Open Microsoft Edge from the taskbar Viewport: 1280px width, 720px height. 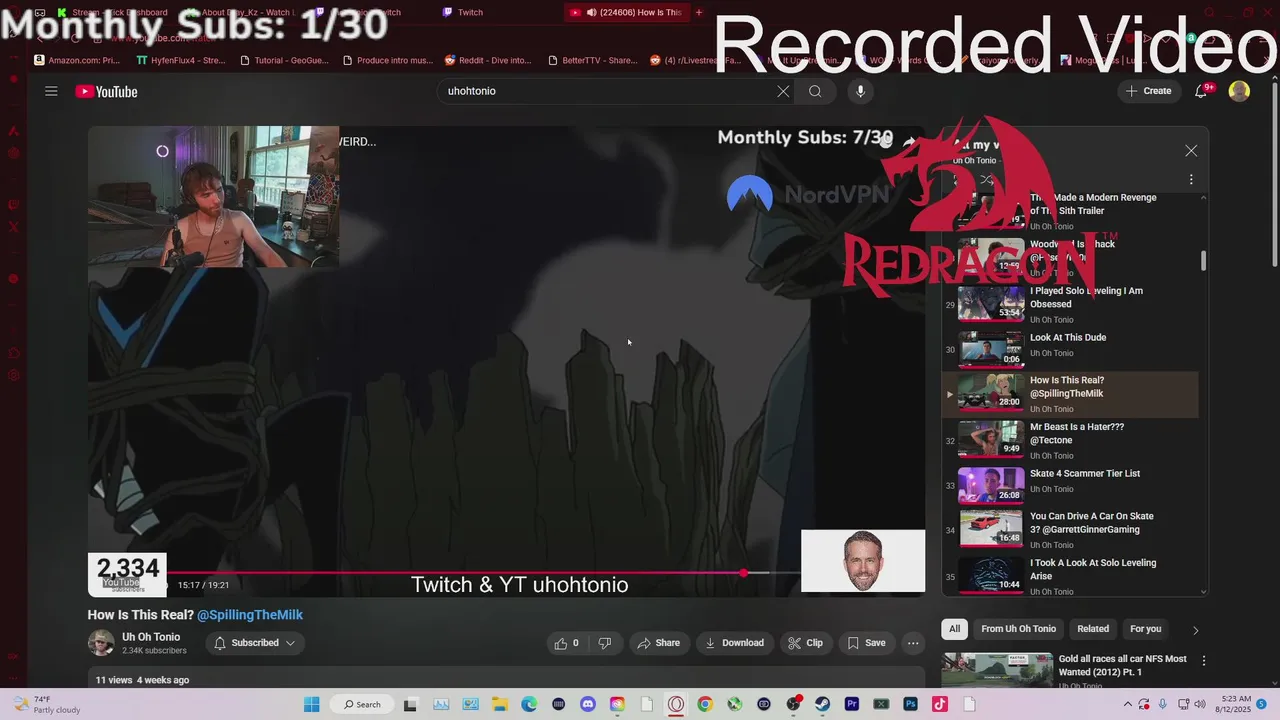[529, 704]
